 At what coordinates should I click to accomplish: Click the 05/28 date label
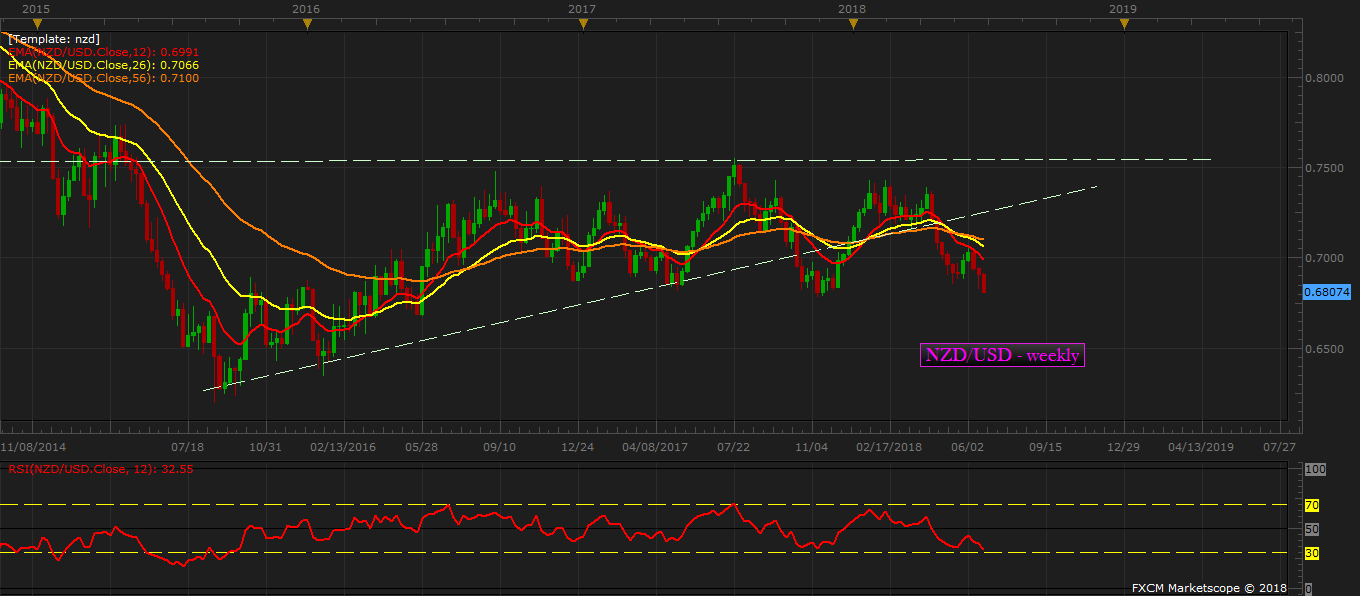(x=421, y=447)
